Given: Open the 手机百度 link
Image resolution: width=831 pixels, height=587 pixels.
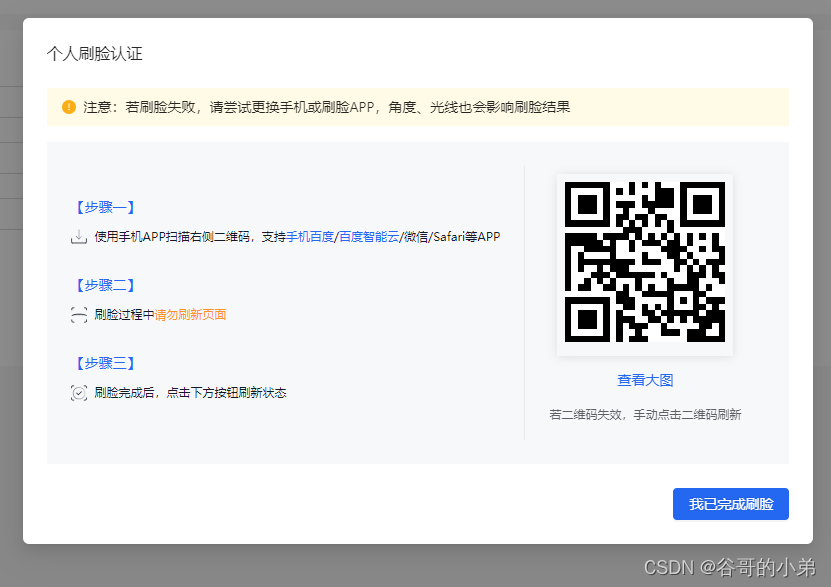Looking at the screenshot, I should click(310, 237).
